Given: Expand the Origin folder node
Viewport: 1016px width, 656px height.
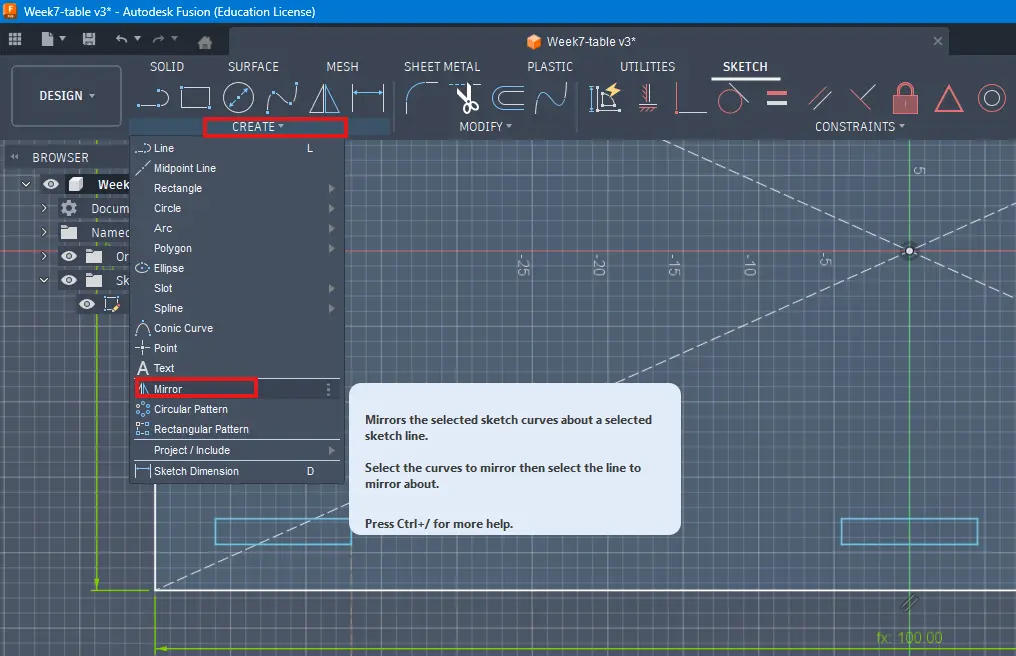Looking at the screenshot, I should tap(44, 256).
